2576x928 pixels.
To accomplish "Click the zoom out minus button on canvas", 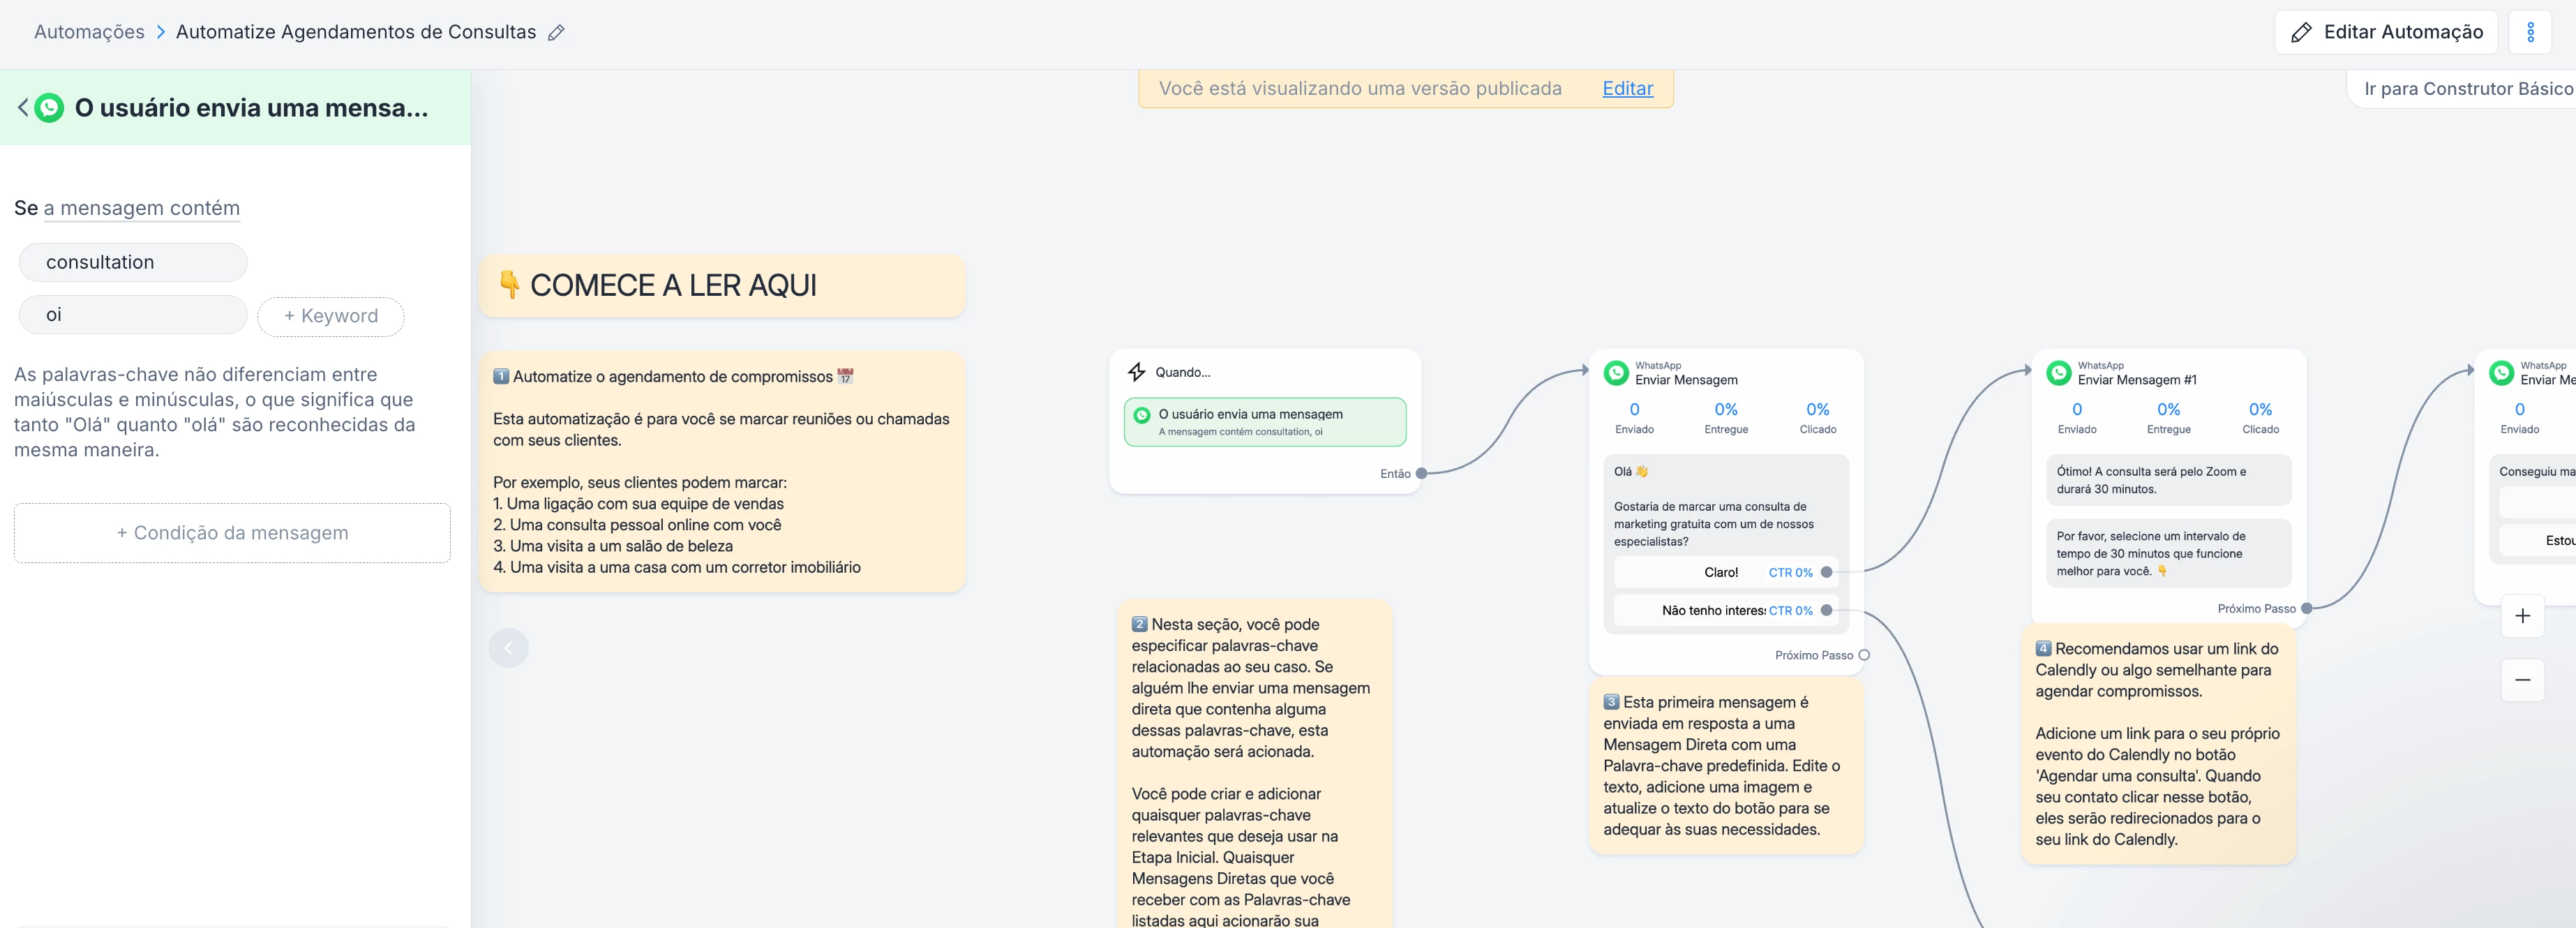I will point(2522,680).
